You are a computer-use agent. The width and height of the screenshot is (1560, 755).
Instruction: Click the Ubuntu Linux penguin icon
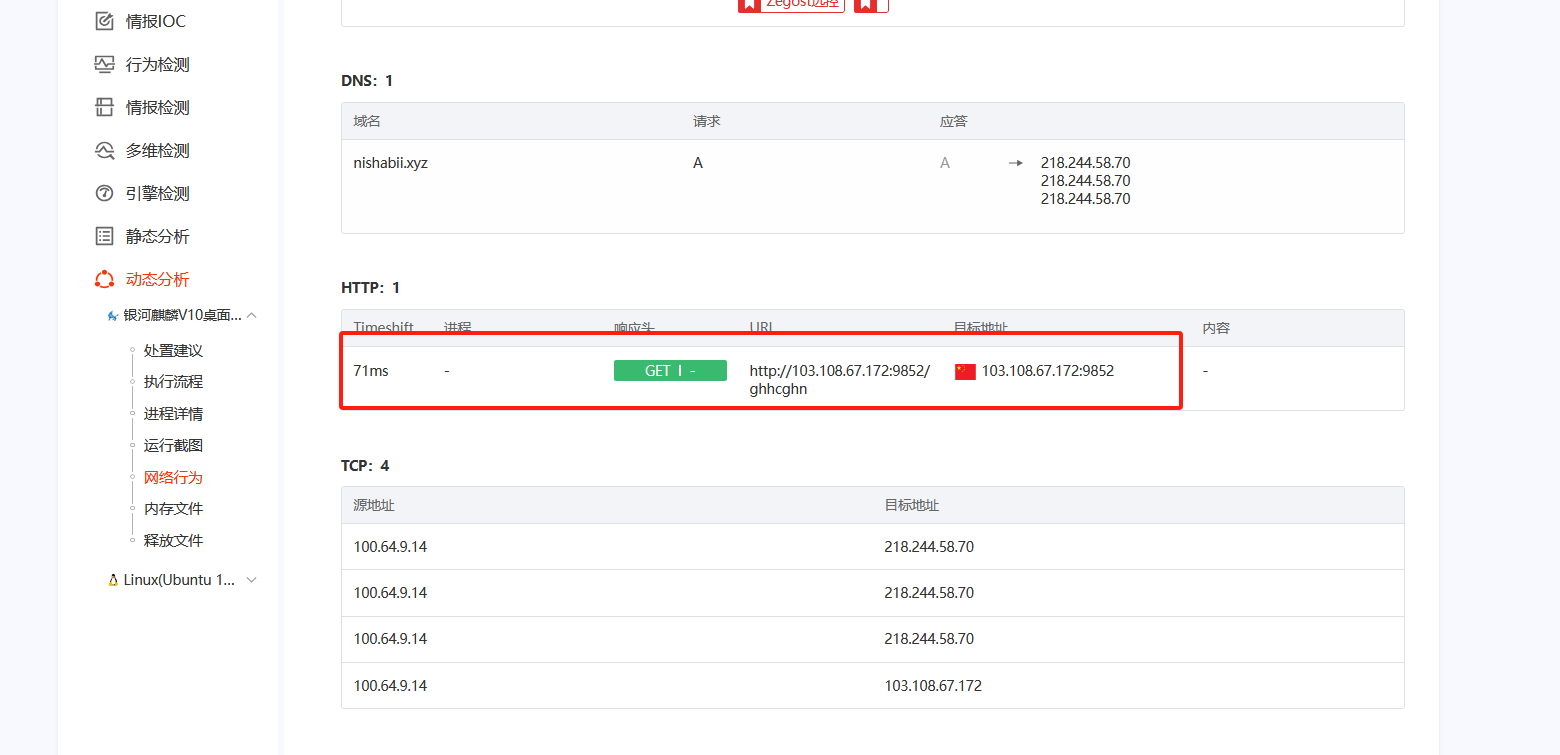point(113,580)
